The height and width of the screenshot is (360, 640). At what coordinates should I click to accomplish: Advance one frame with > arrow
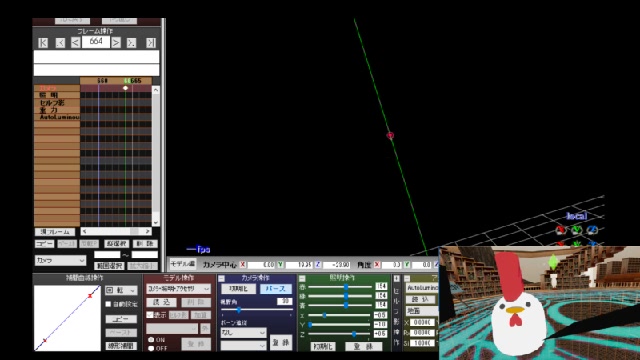coord(116,42)
